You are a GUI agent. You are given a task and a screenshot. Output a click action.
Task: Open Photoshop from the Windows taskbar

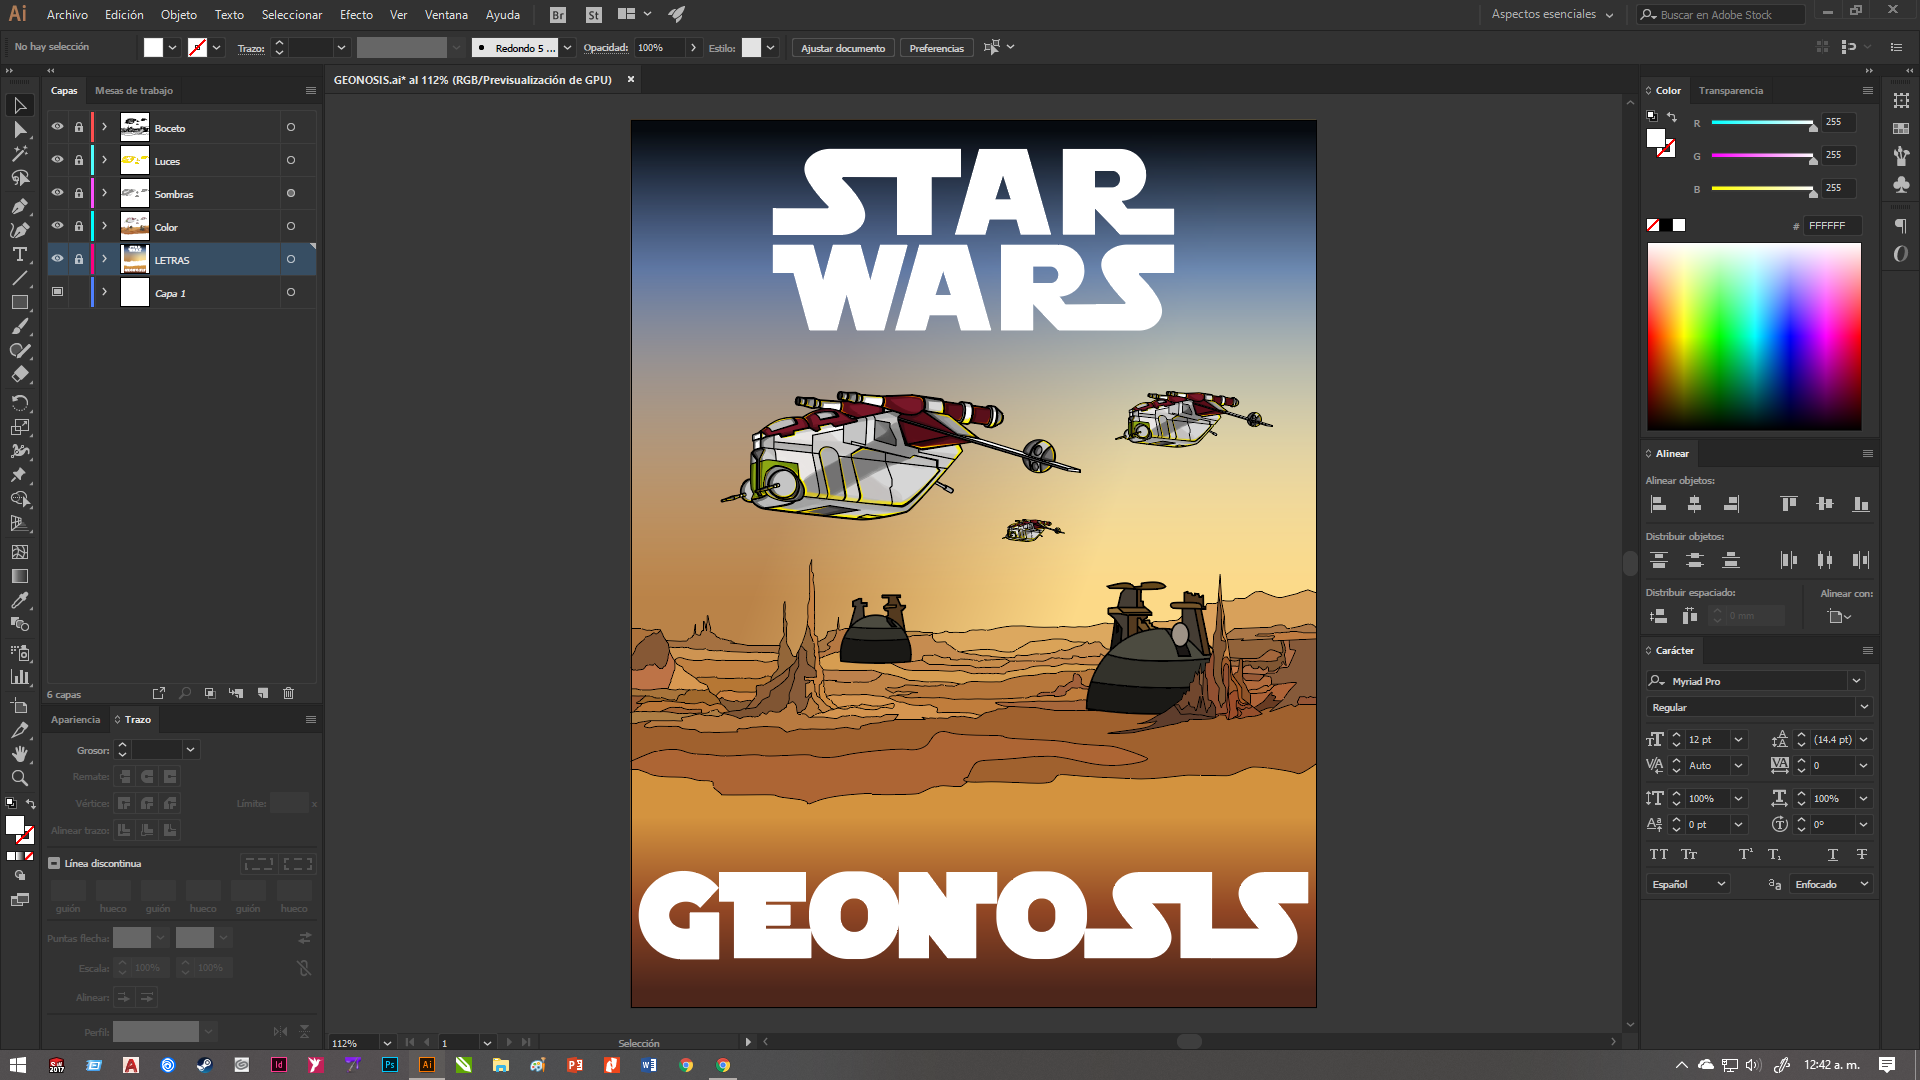point(390,1065)
